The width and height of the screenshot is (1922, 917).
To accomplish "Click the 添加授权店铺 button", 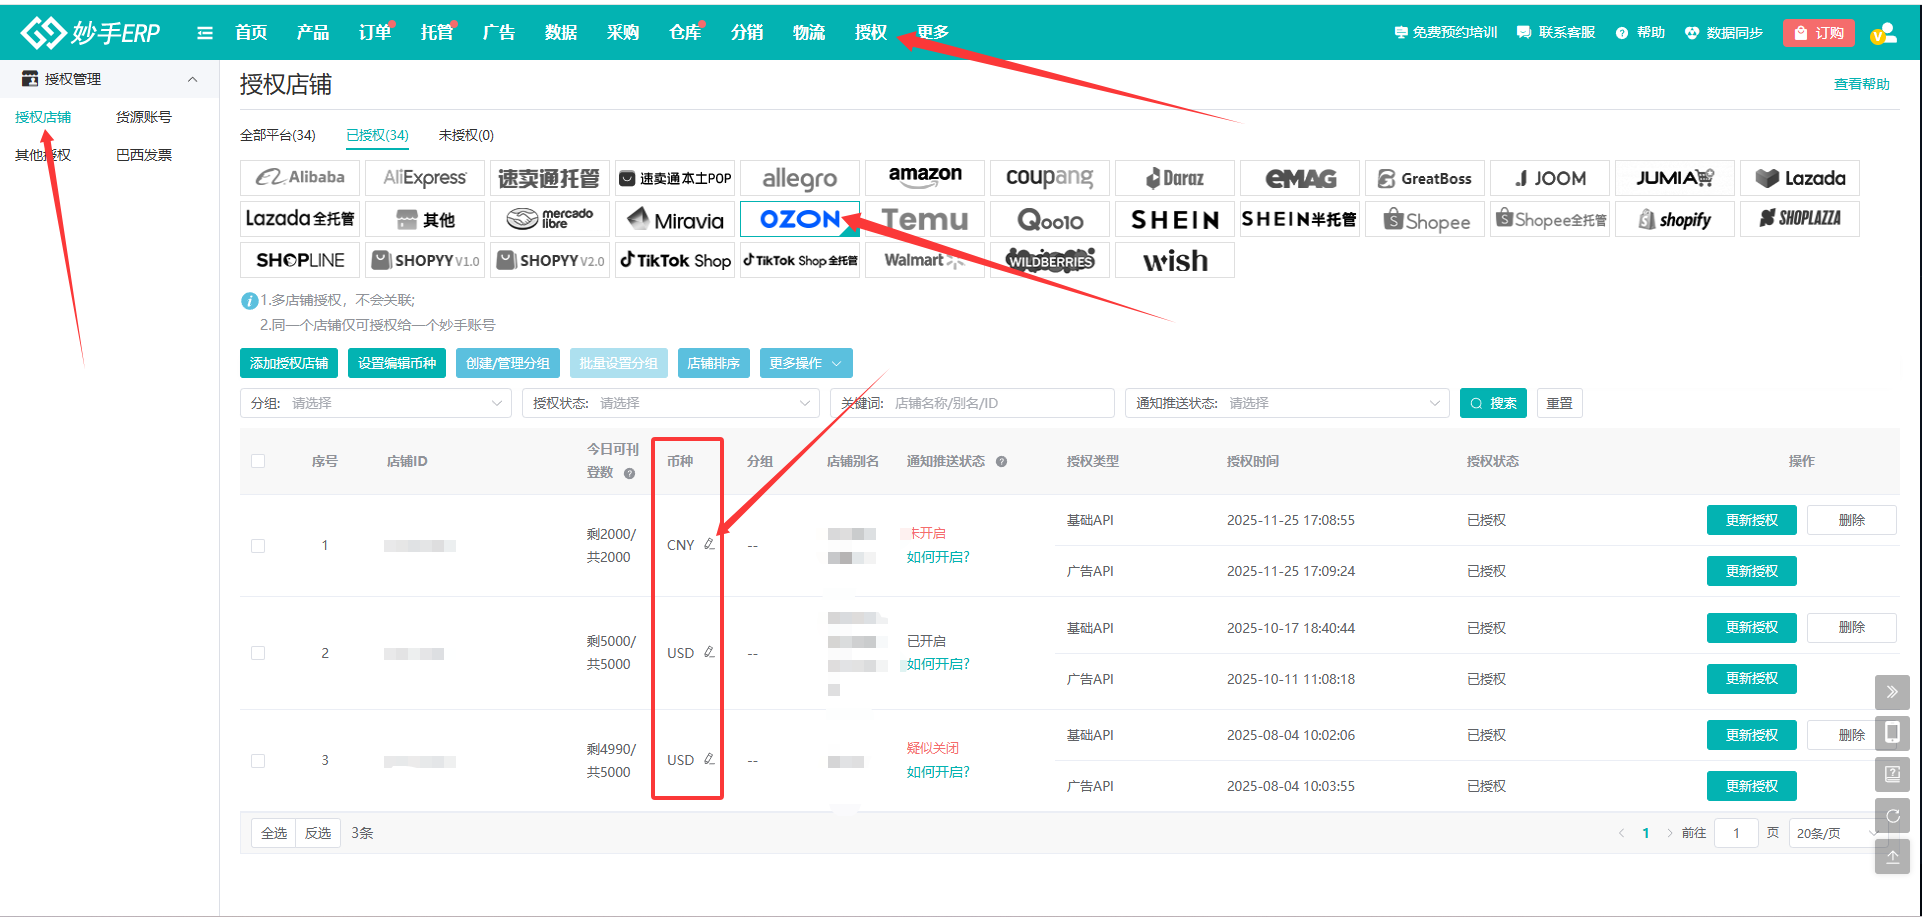I will tap(289, 363).
